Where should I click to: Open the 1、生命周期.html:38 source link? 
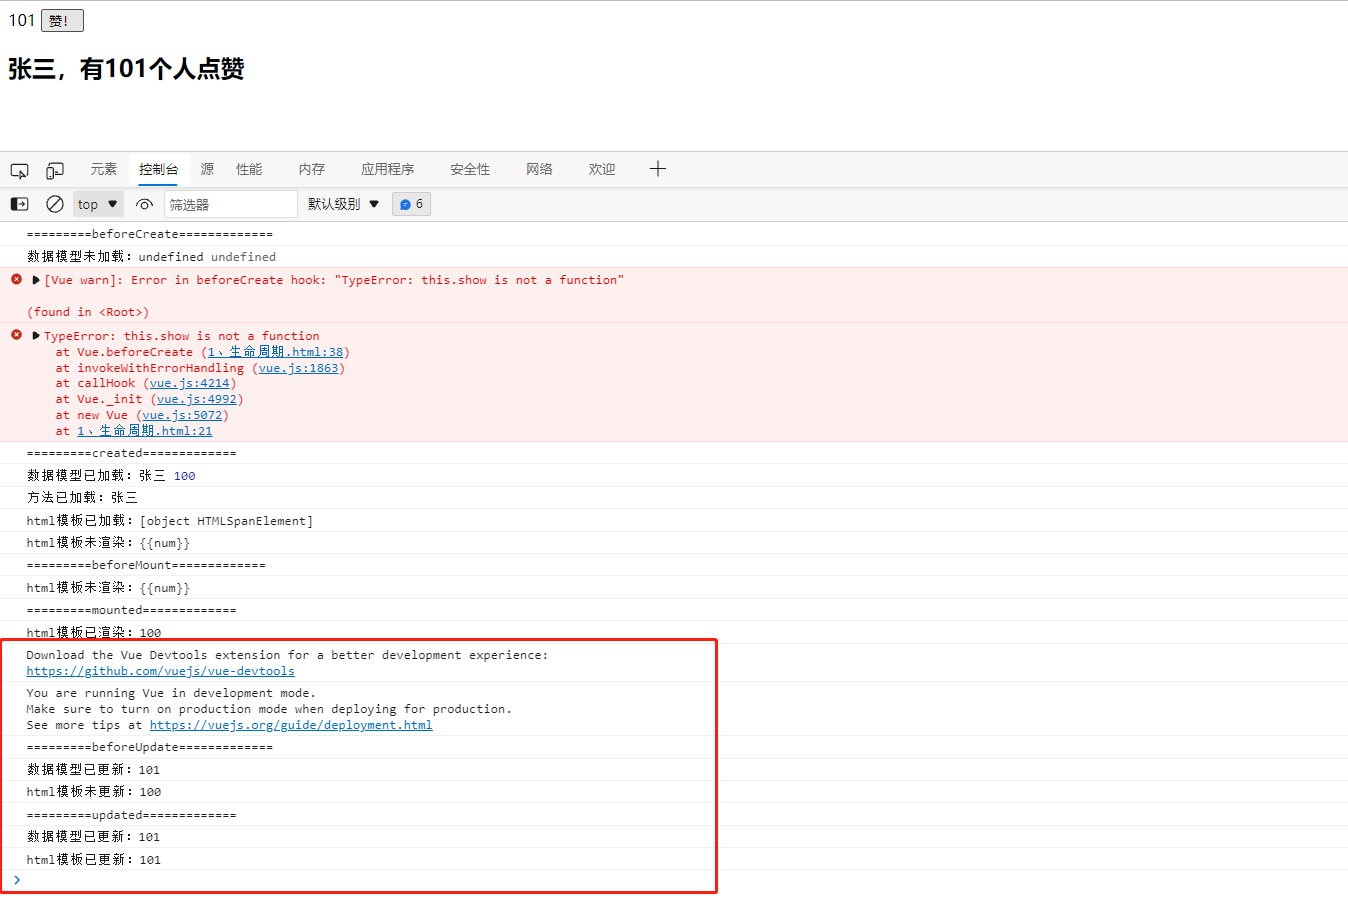[x=275, y=352]
